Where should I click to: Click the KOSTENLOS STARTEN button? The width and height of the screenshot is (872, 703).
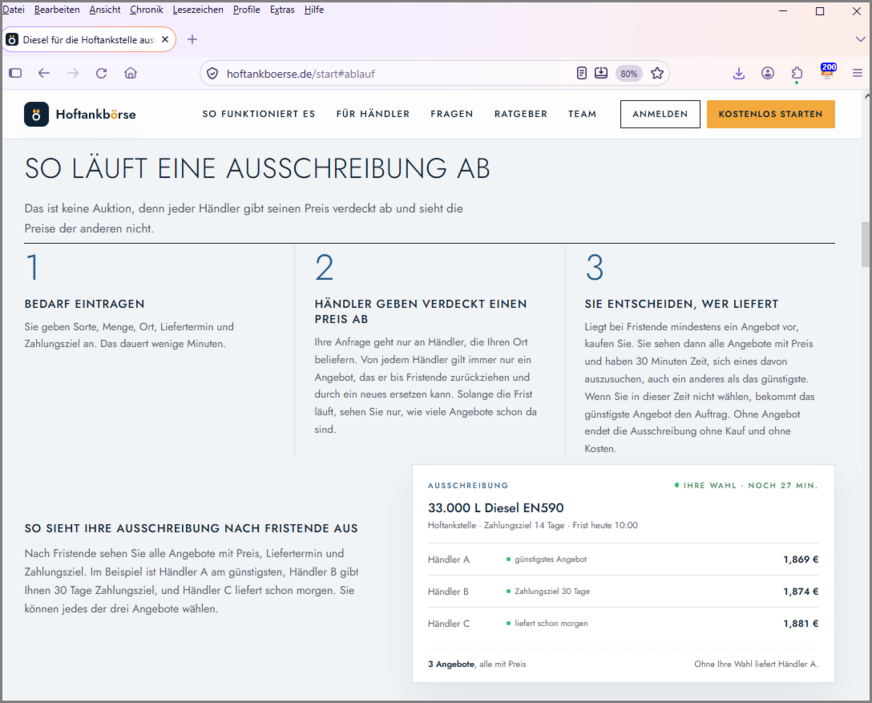(771, 114)
